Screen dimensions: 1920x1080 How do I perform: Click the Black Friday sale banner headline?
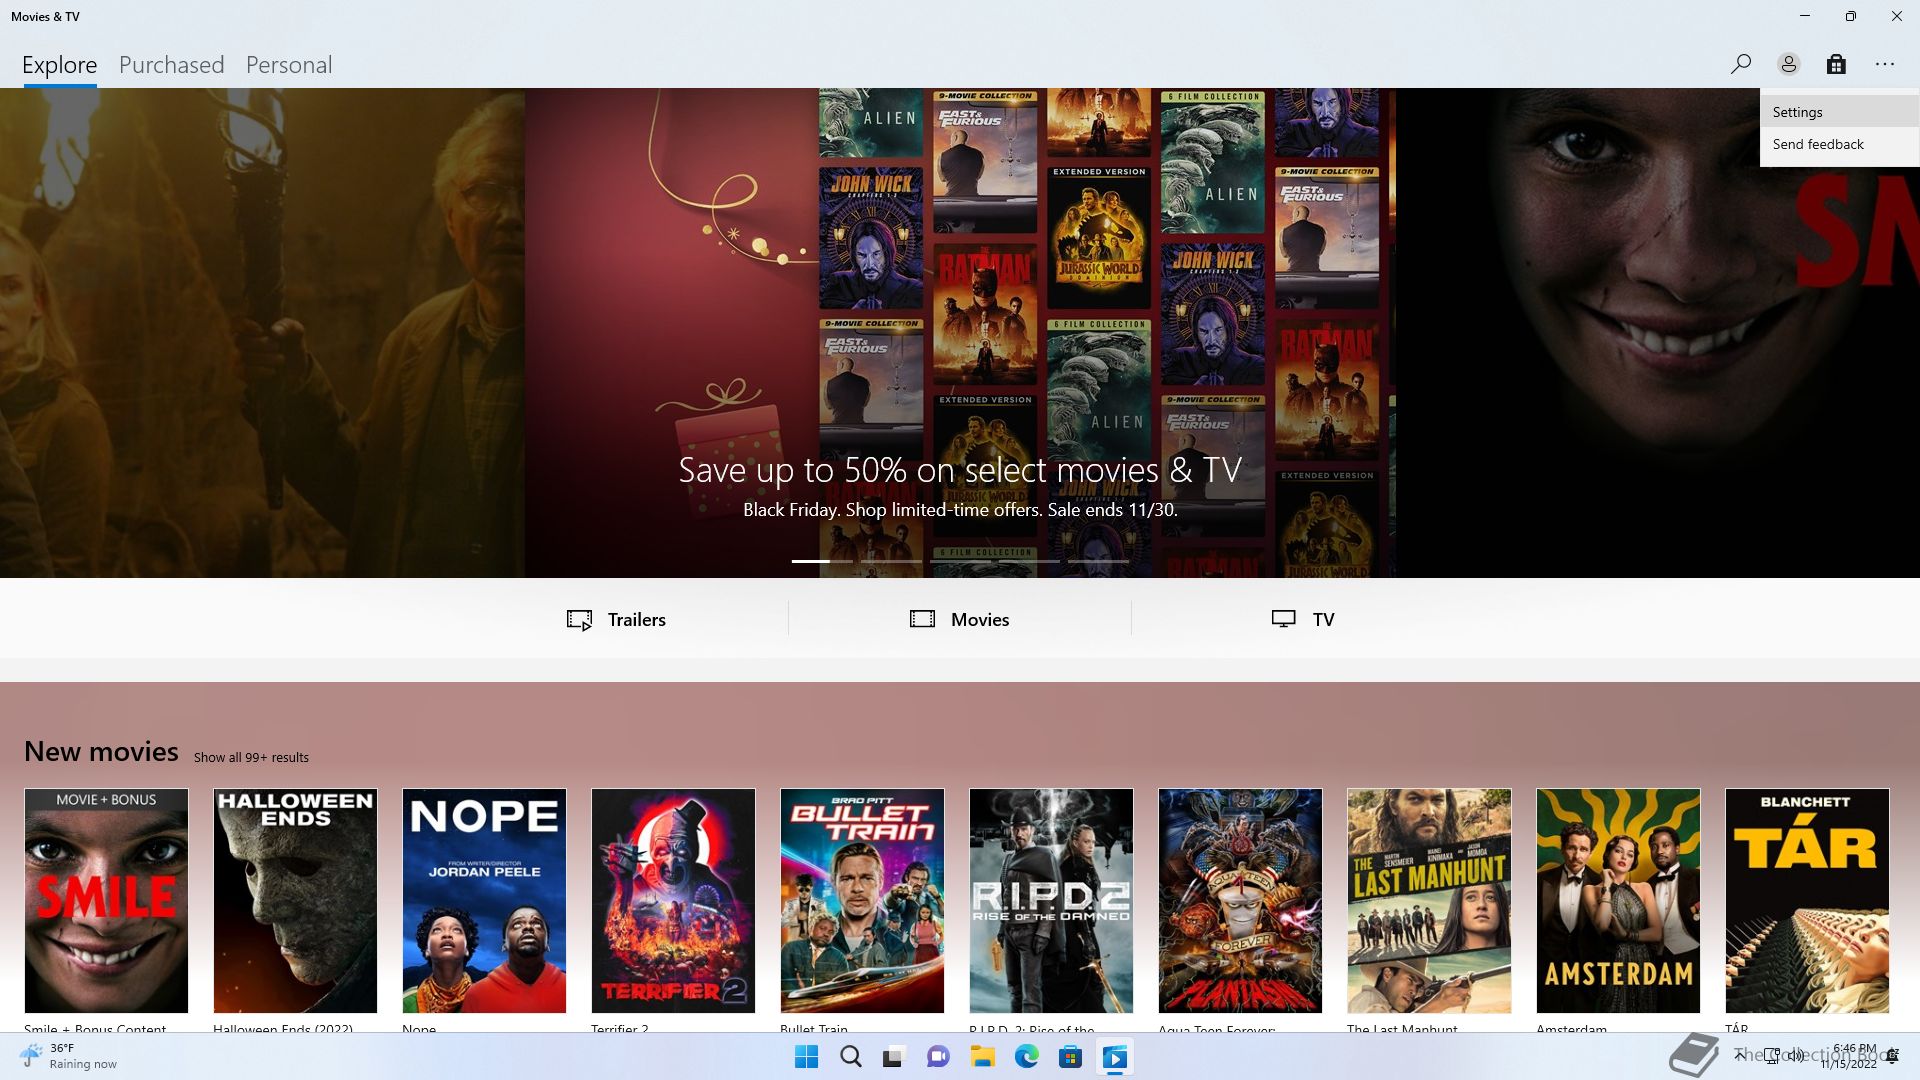coord(960,470)
